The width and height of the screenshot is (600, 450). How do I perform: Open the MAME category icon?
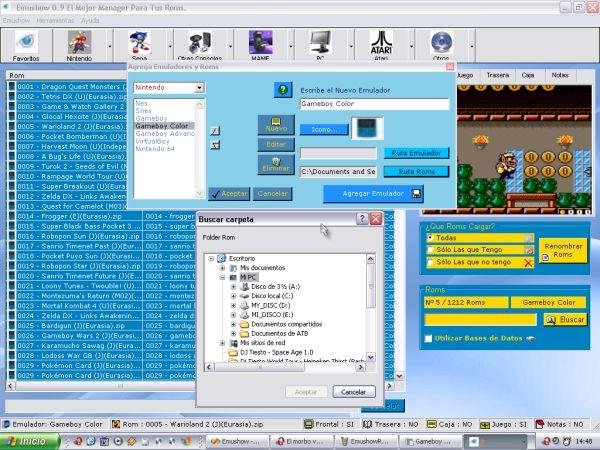pyautogui.click(x=260, y=45)
